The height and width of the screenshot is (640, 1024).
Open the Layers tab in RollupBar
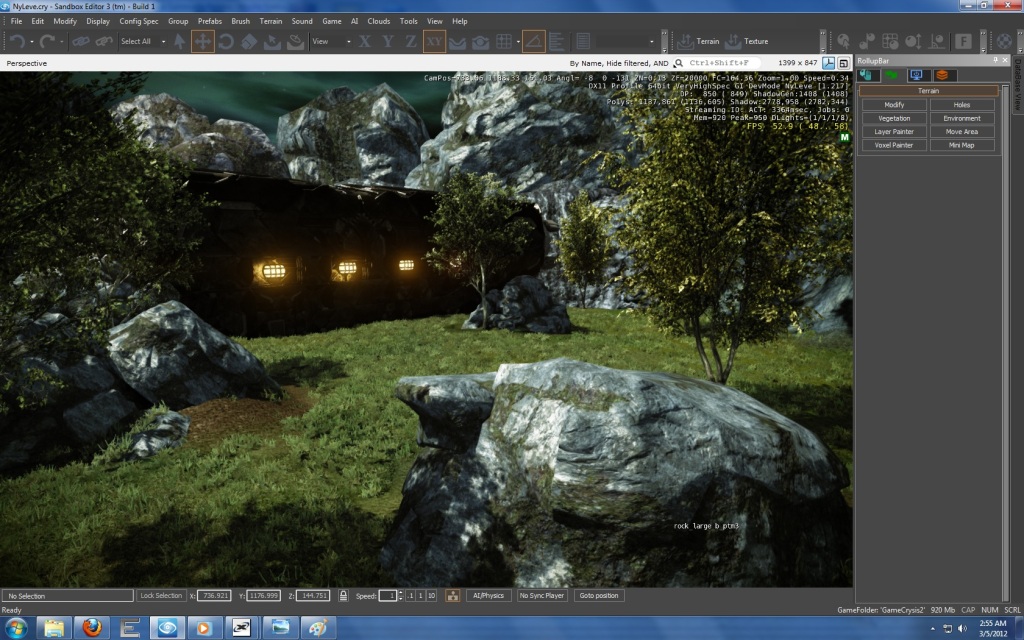(941, 75)
